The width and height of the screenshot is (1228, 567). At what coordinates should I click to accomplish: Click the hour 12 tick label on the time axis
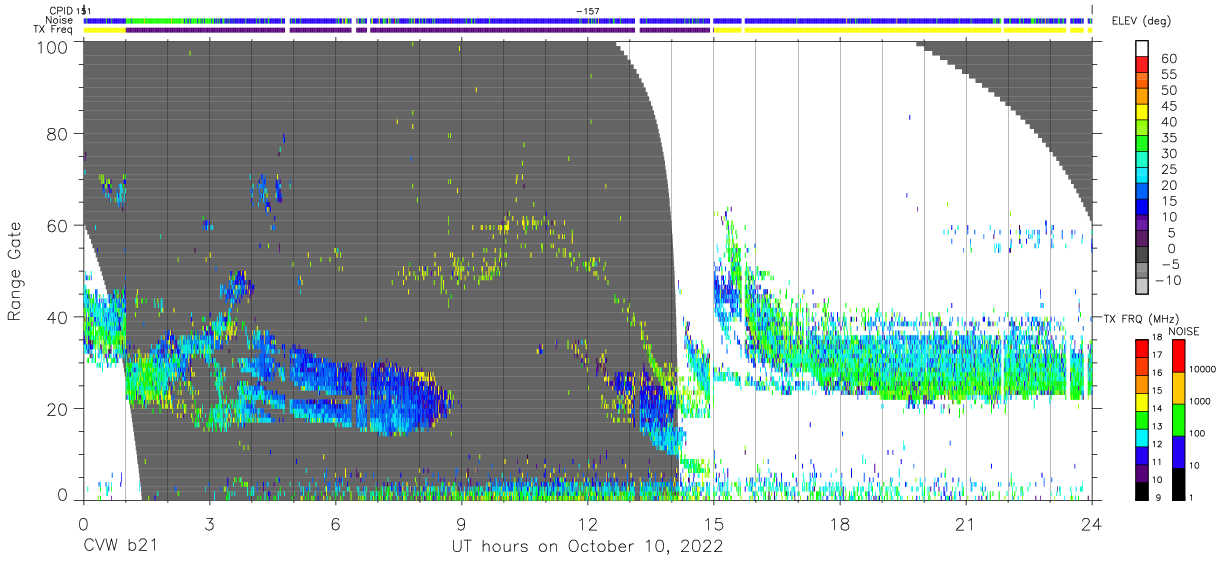(x=587, y=523)
